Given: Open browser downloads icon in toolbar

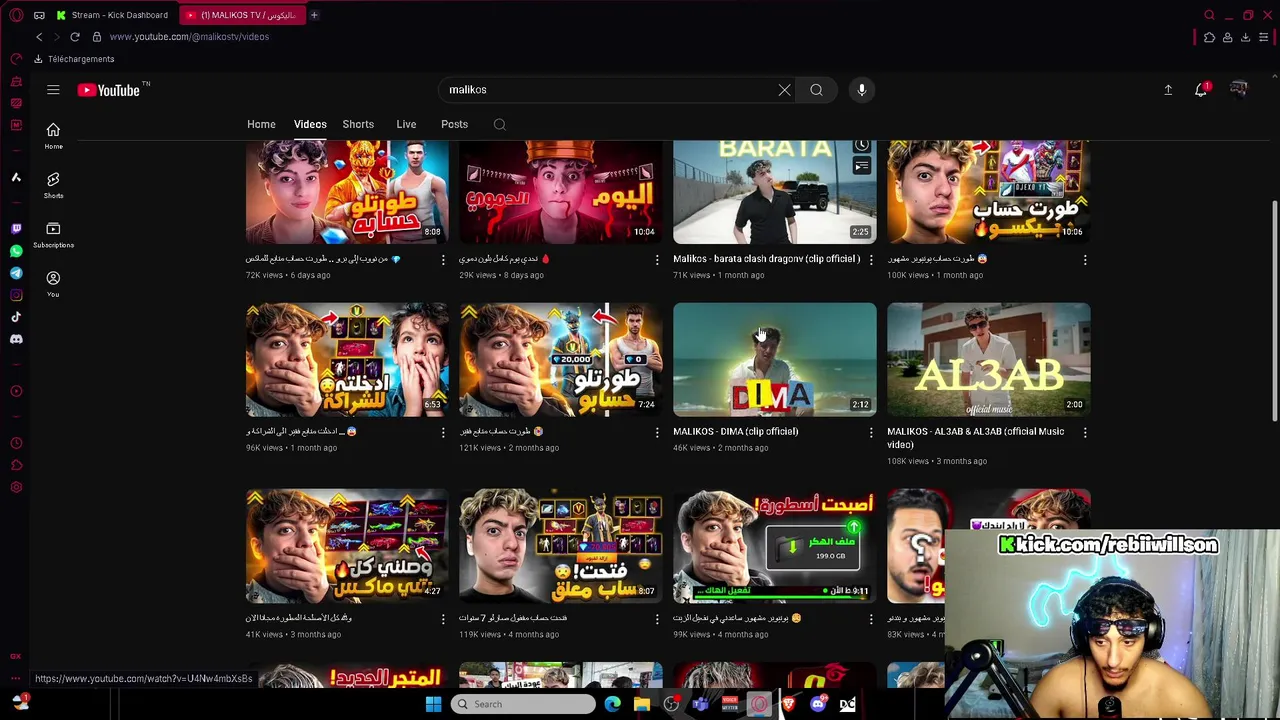Looking at the screenshot, I should (1245, 37).
